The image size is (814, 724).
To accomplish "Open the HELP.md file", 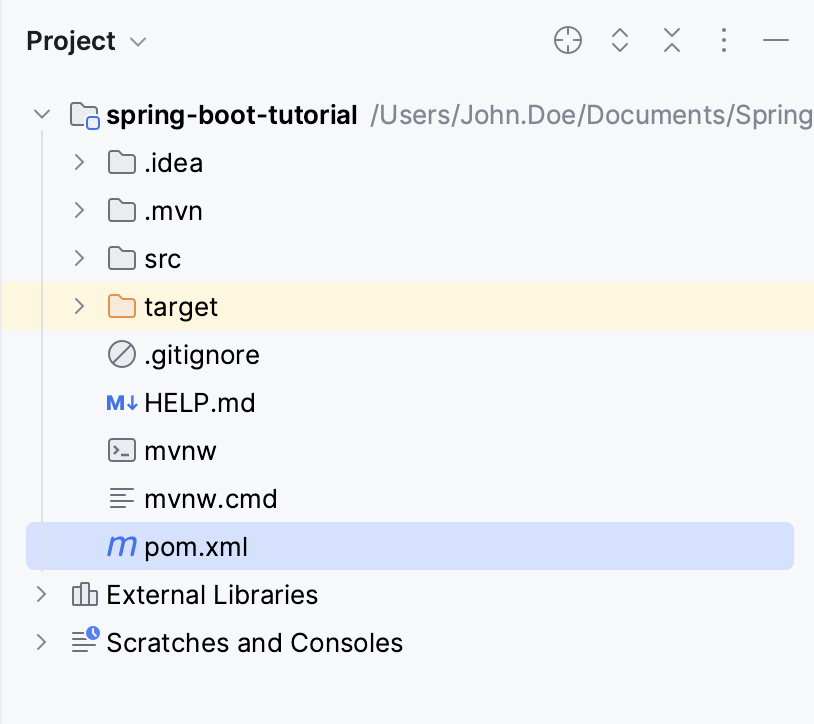I will click(199, 402).
